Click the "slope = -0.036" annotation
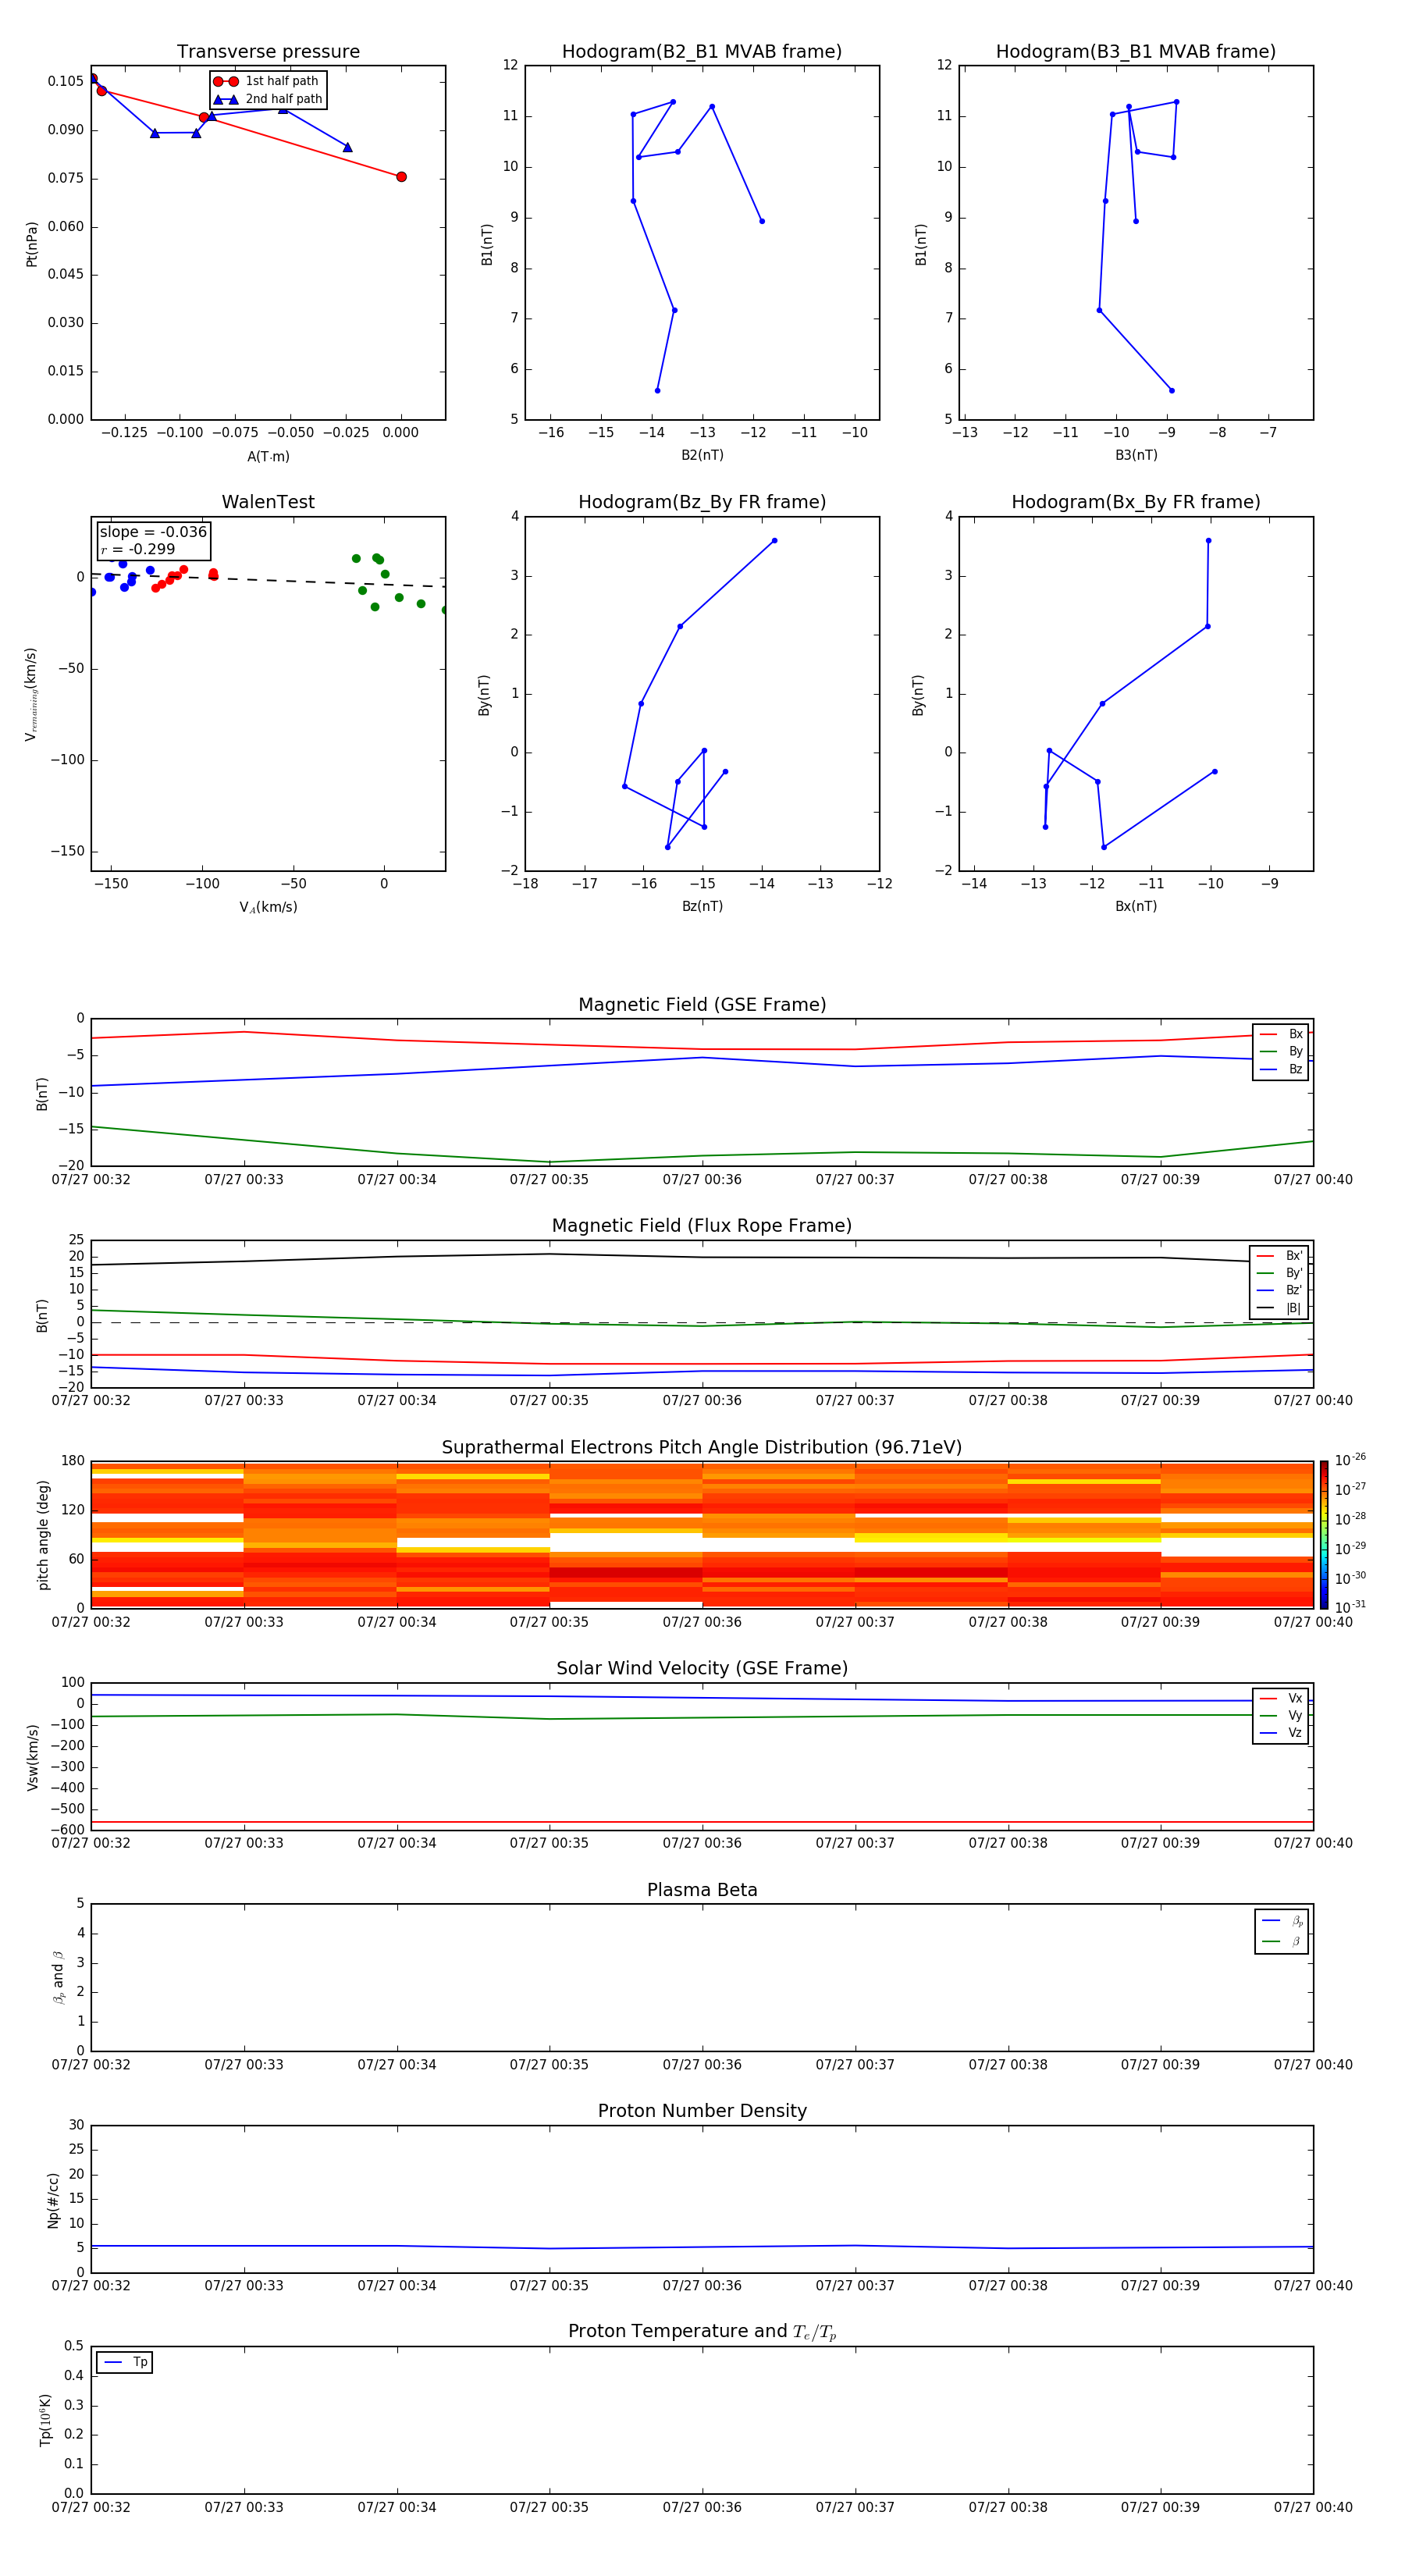 [x=153, y=532]
